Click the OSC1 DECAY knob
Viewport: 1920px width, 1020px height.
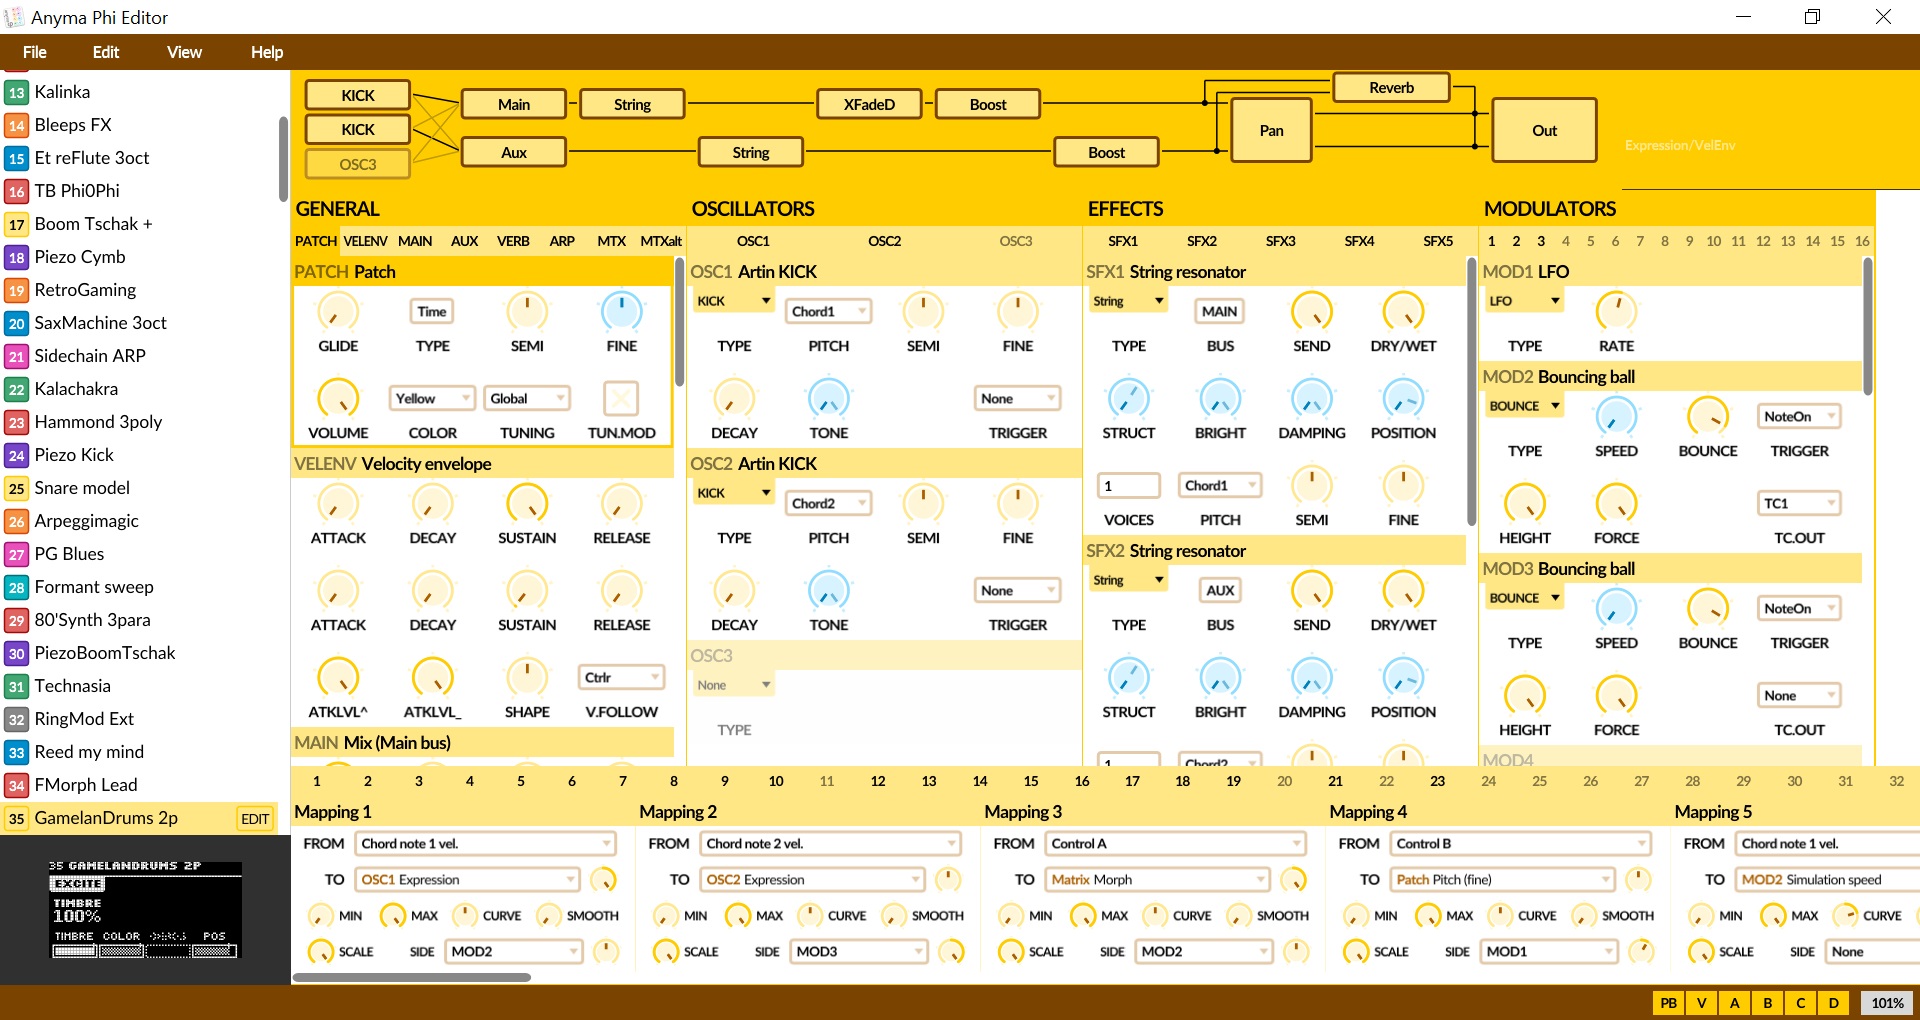click(734, 399)
